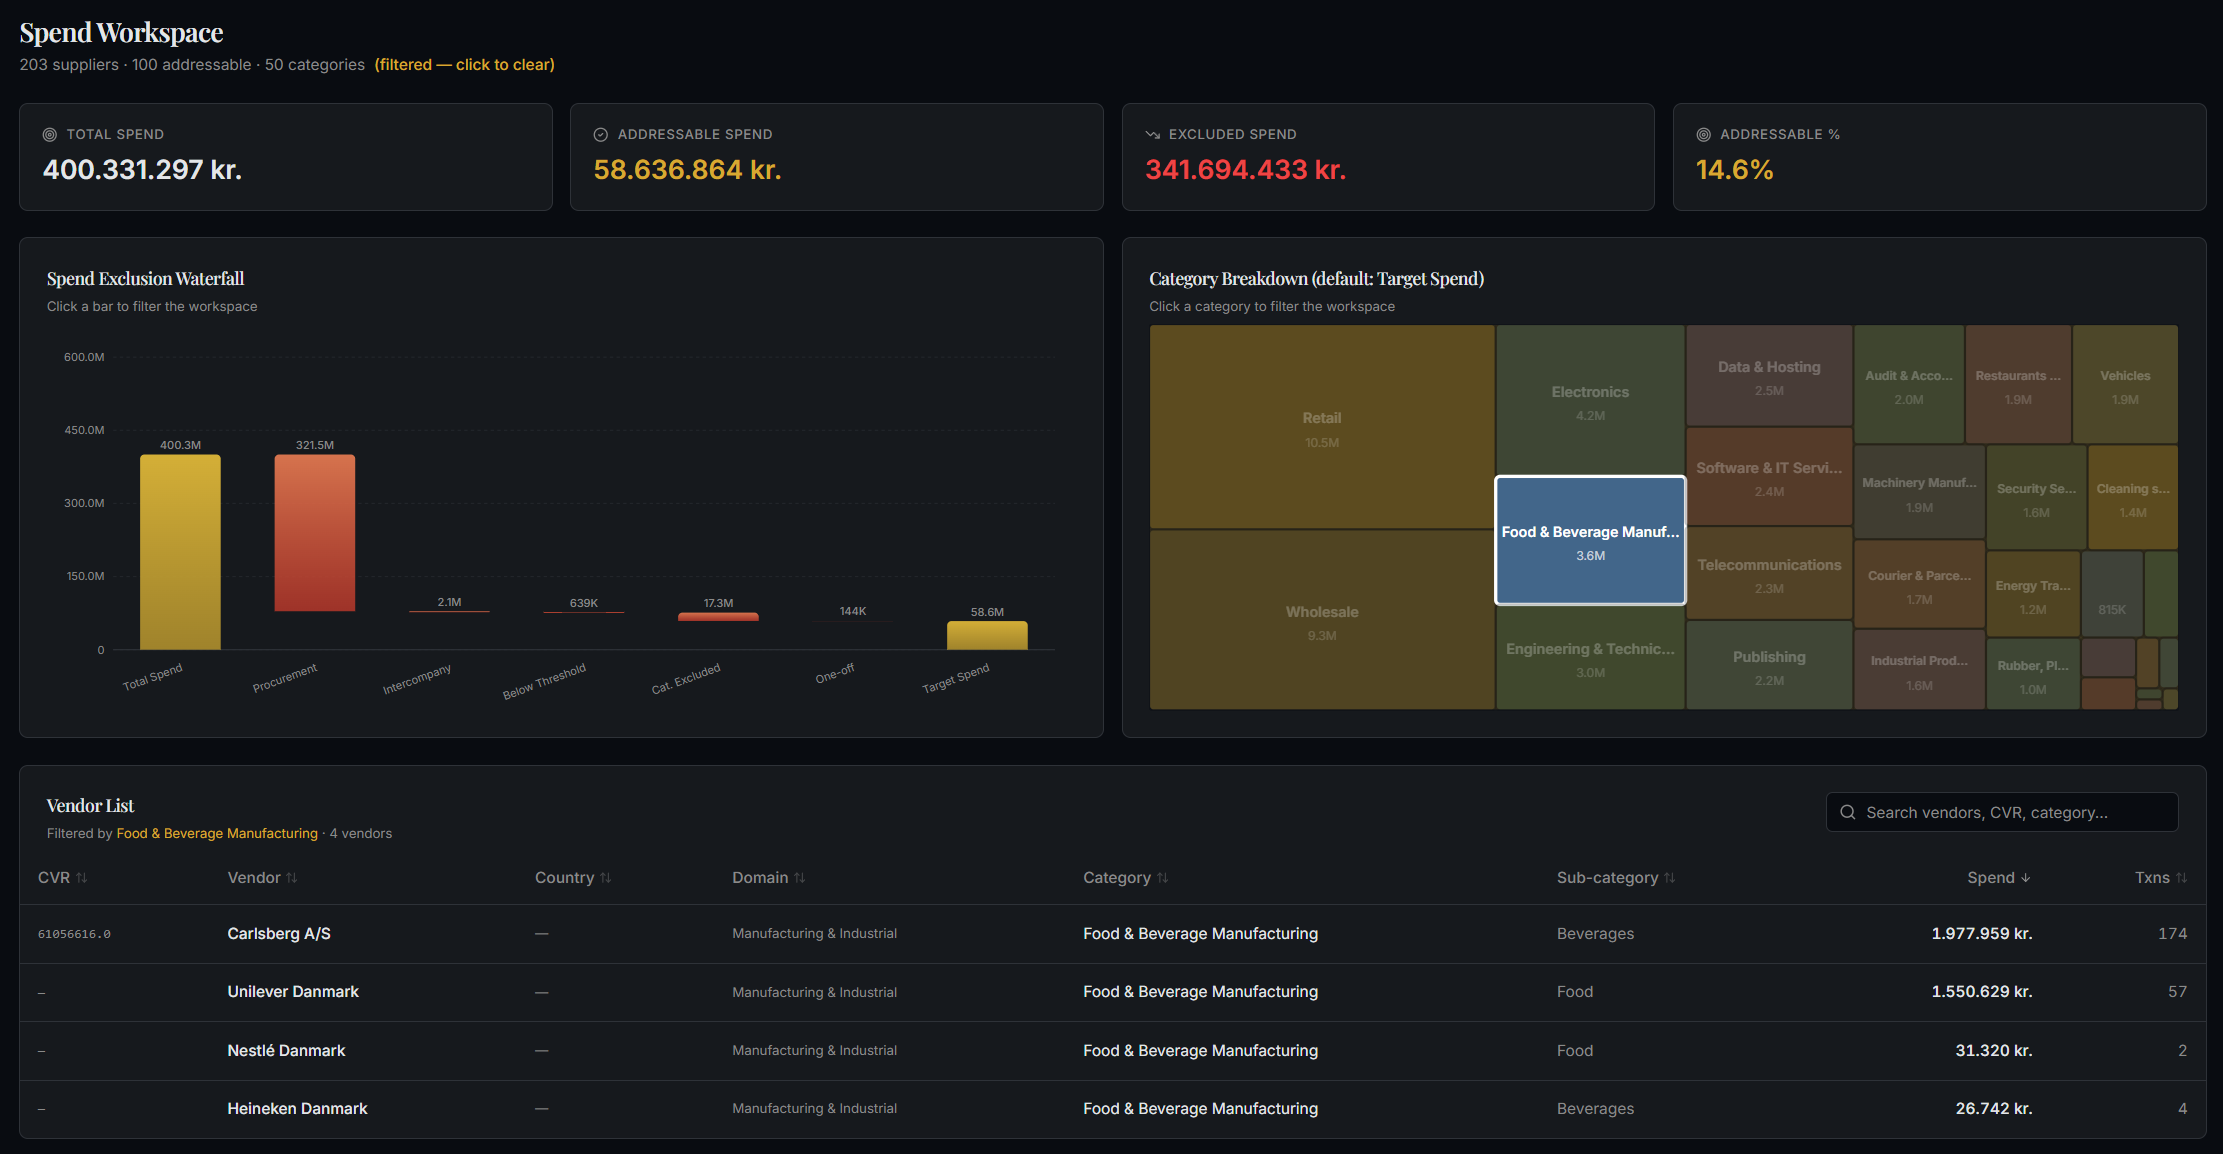Select the Total Spend waterfall bar

[x=180, y=552]
